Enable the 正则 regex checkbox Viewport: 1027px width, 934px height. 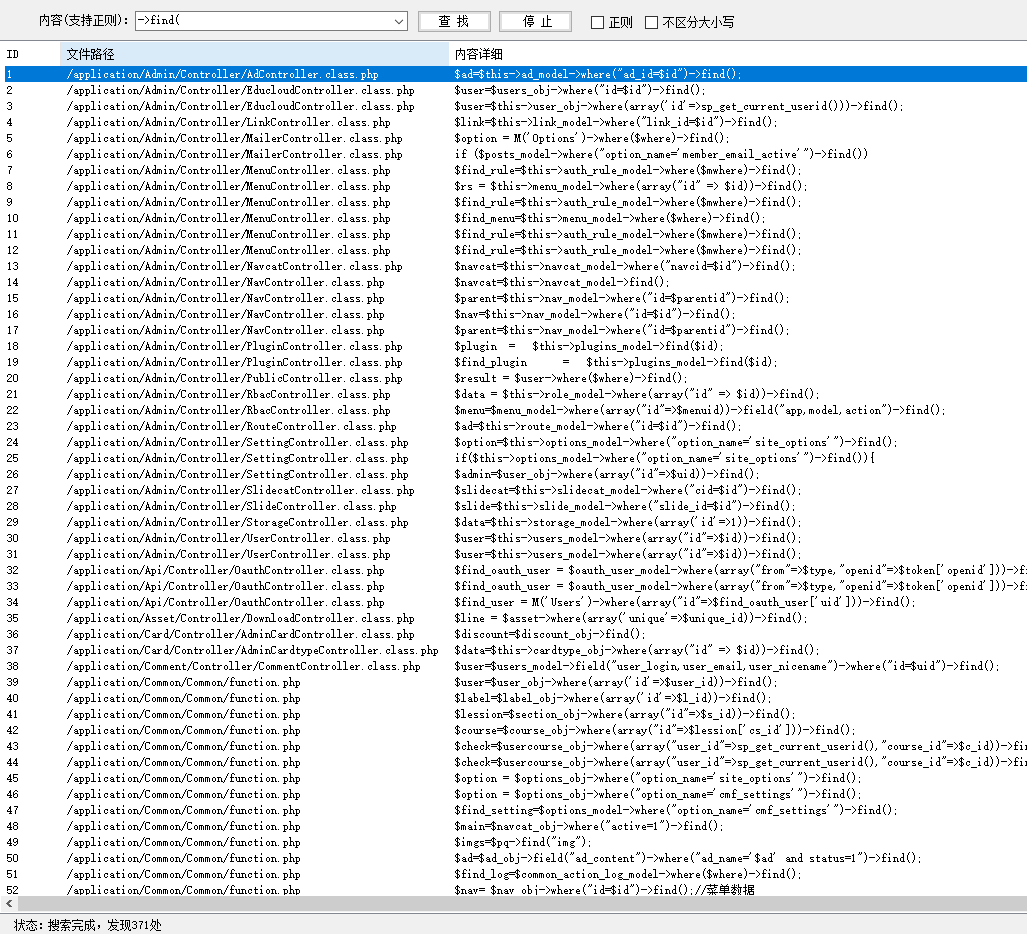(597, 22)
